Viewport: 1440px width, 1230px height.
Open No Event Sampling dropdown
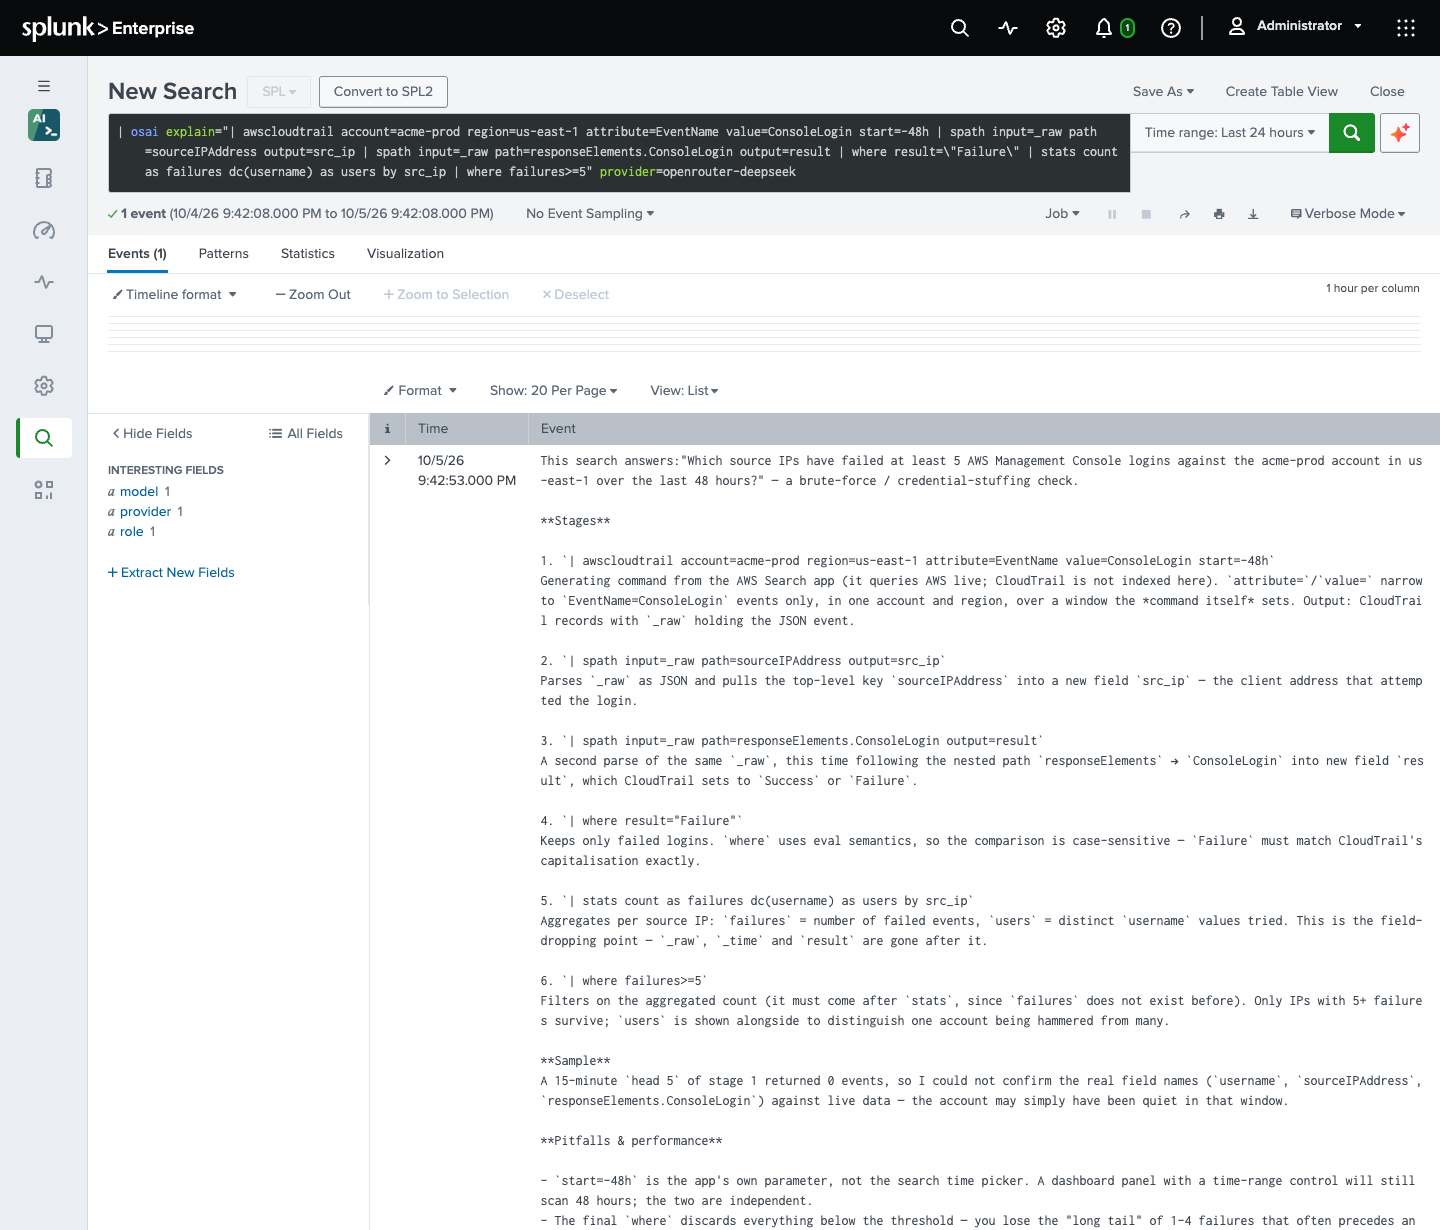tap(590, 213)
